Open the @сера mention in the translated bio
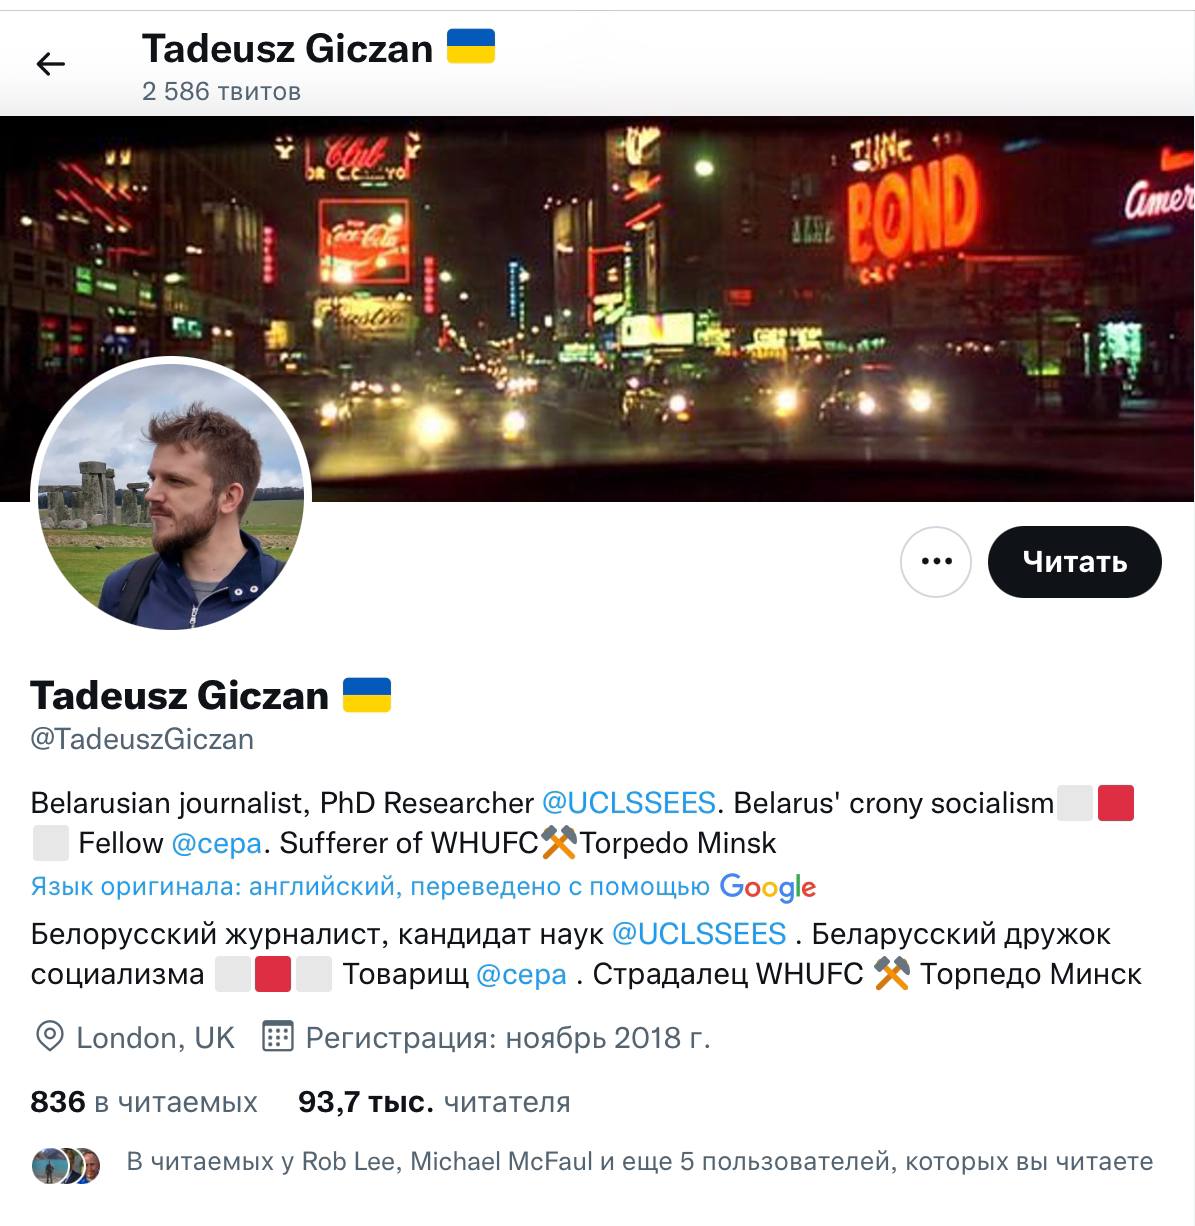1195x1226 pixels. [521, 974]
